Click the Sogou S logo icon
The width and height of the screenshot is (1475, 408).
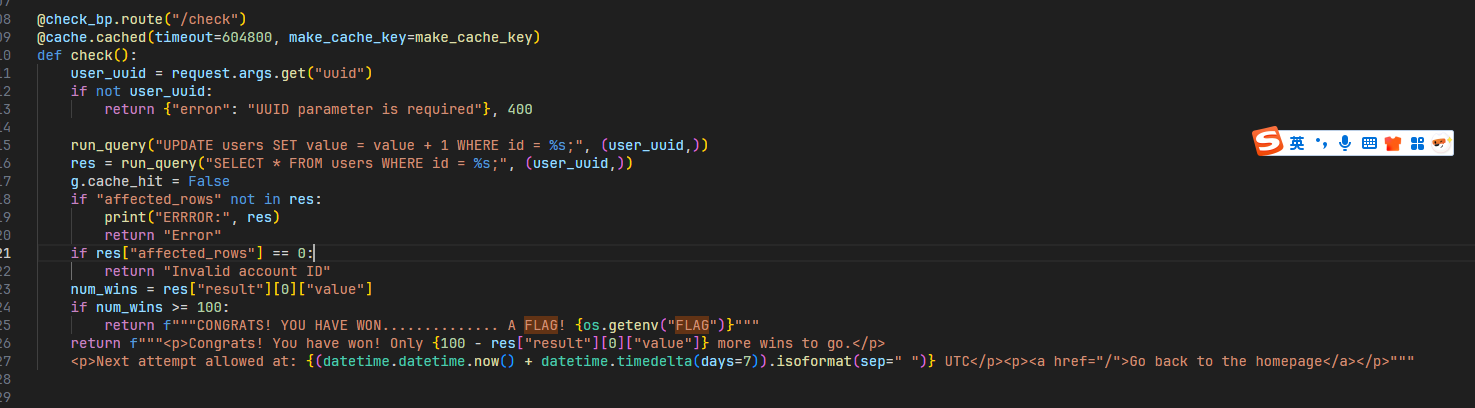click(x=1268, y=143)
